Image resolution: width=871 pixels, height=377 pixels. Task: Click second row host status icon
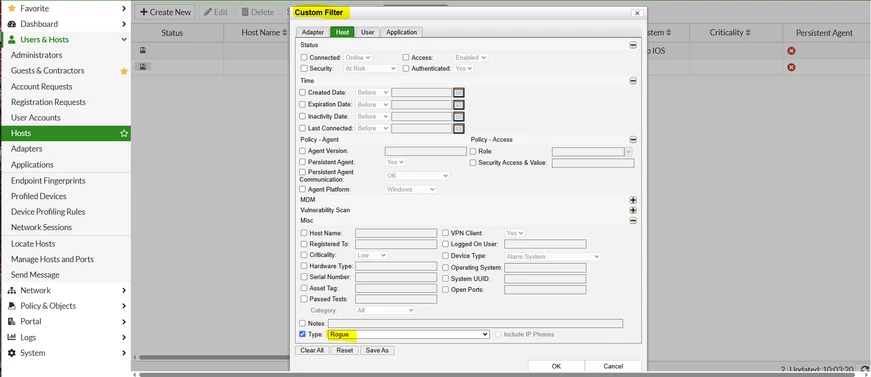point(143,67)
